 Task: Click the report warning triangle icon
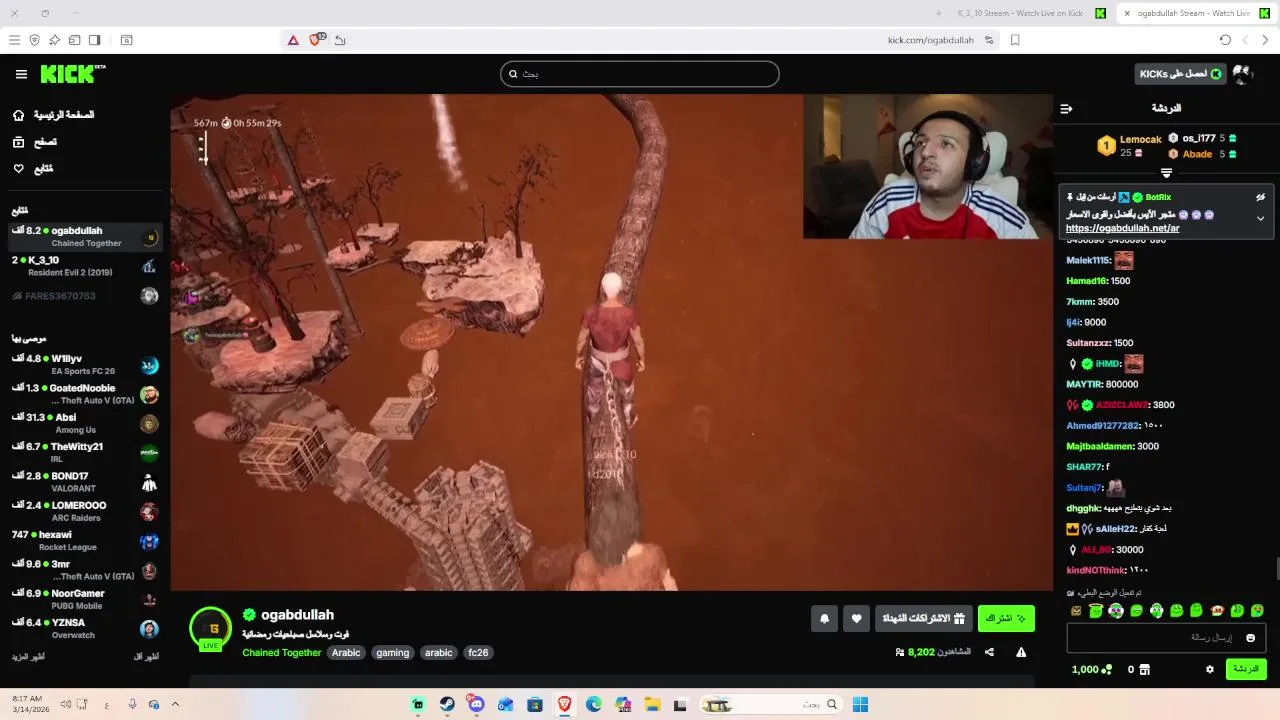click(x=1021, y=652)
